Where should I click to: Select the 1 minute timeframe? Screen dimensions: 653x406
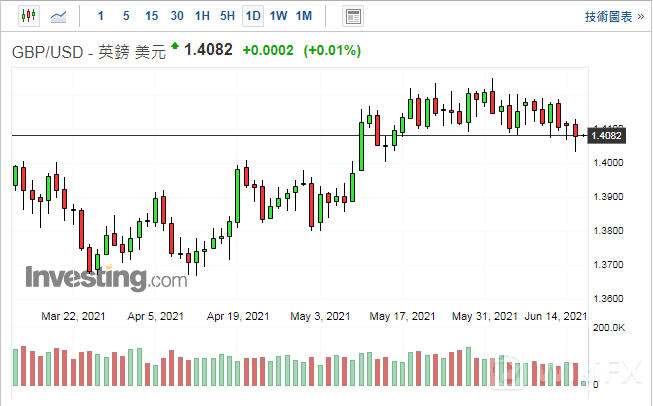[100, 16]
